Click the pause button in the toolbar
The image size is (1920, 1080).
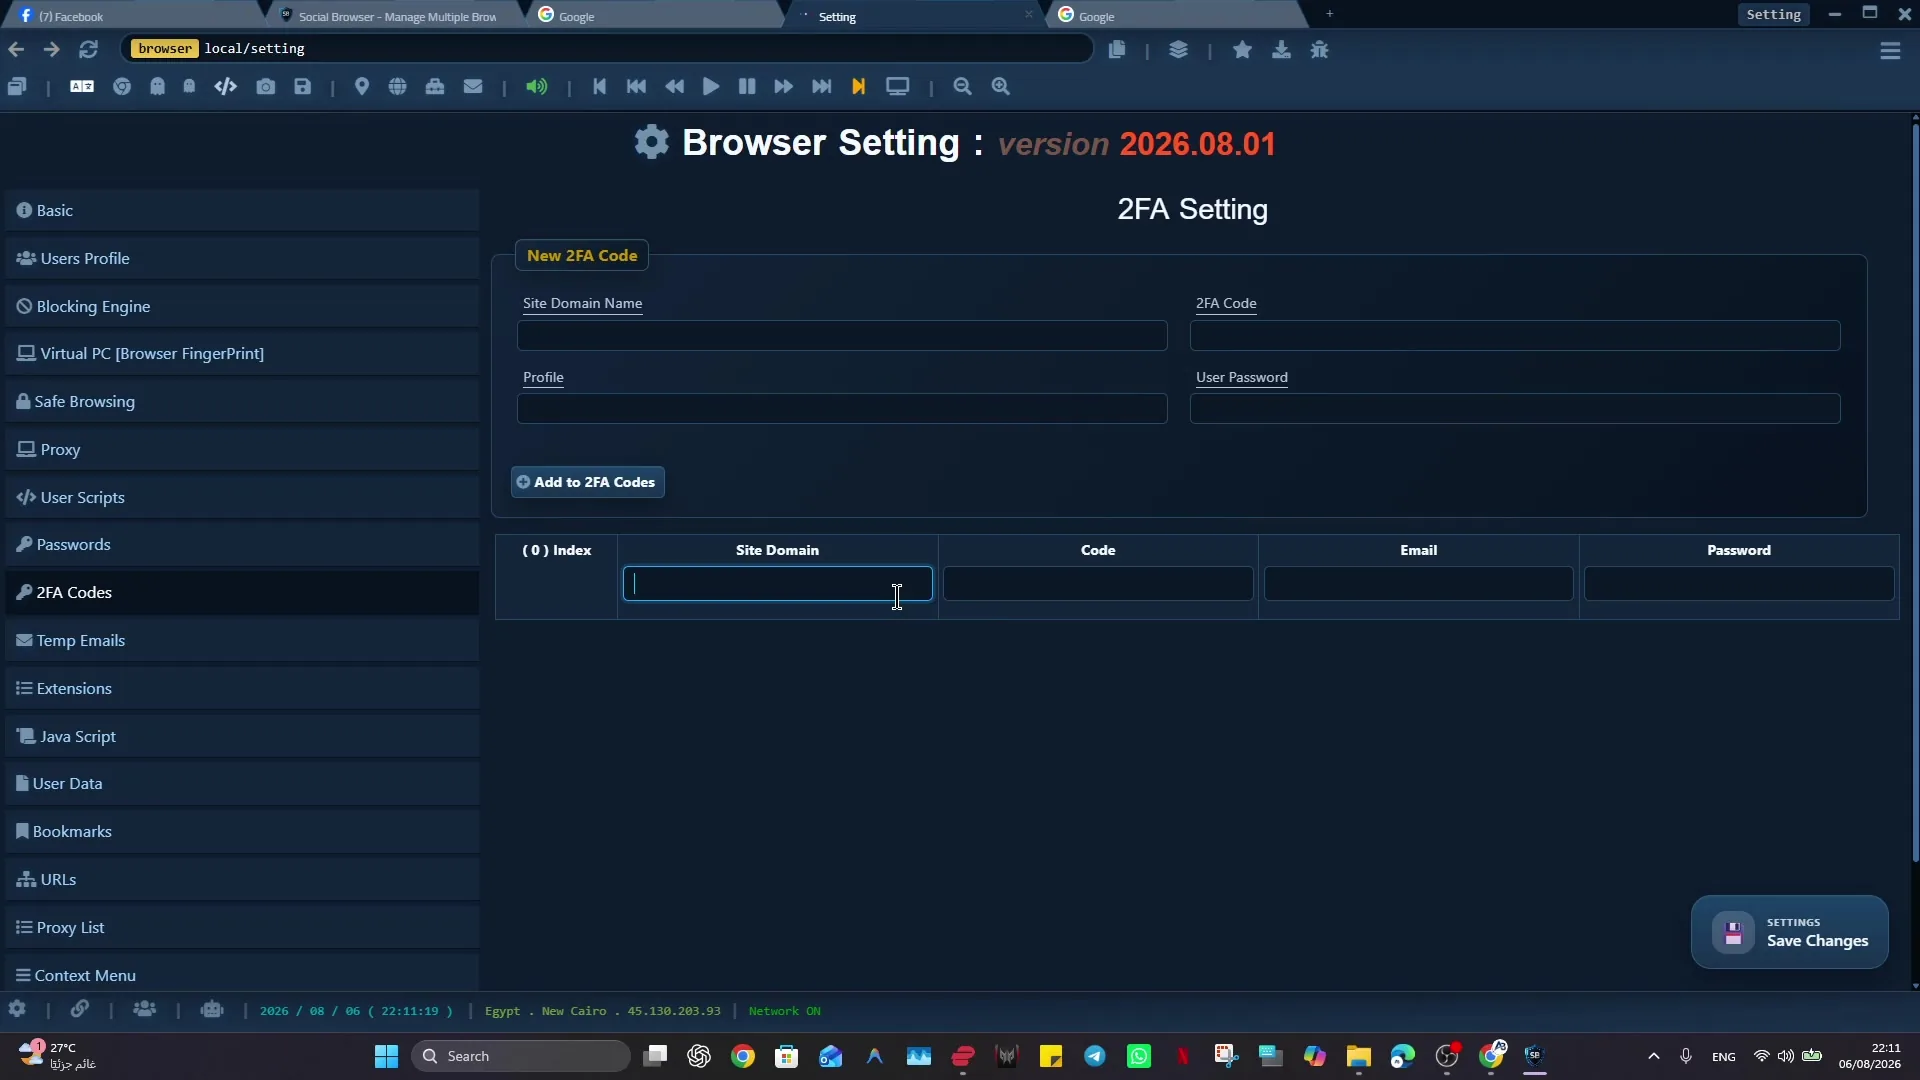747,87
